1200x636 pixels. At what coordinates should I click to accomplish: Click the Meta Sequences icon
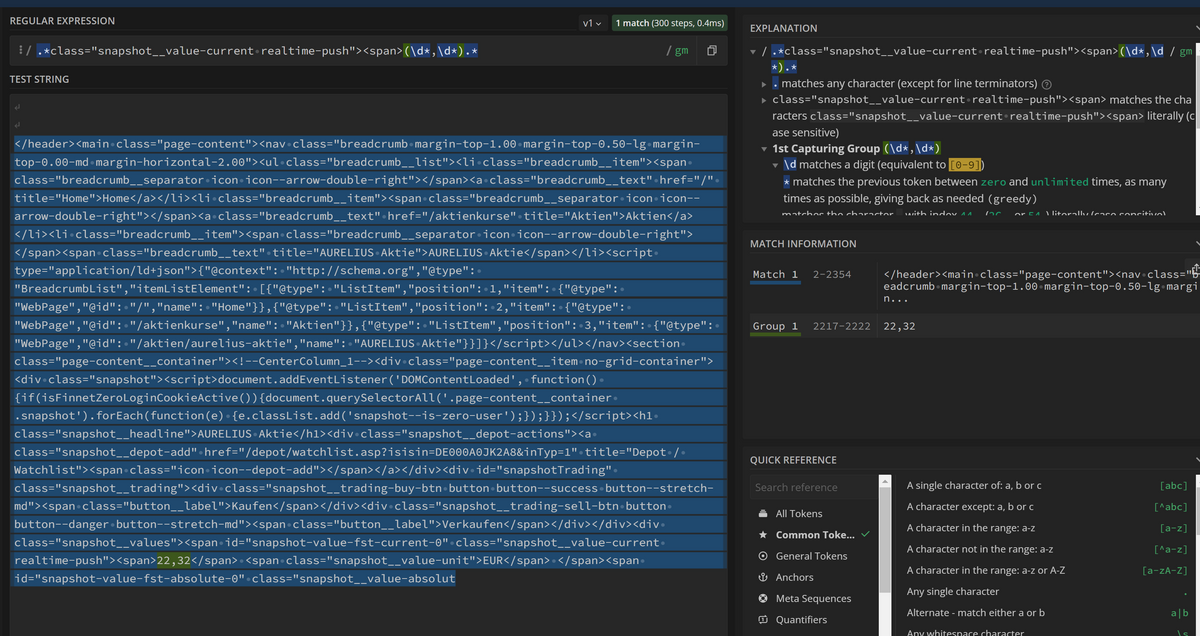click(764, 598)
